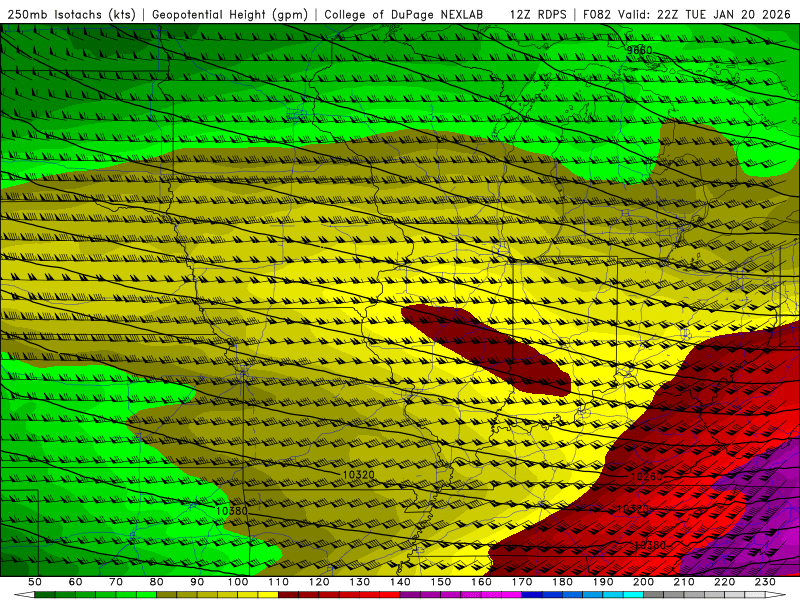Click the 10260 height contour label
Image resolution: width=800 pixels, height=600 pixels.
[646, 477]
